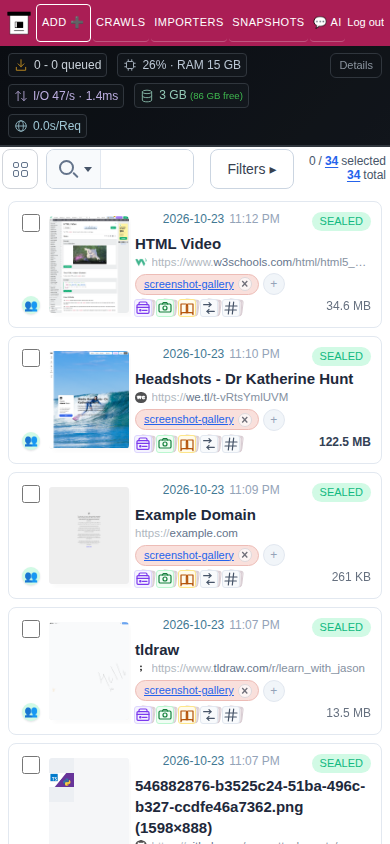Remove screenshot-gallery tag from Example Domain
The image size is (390, 844).
(245, 555)
